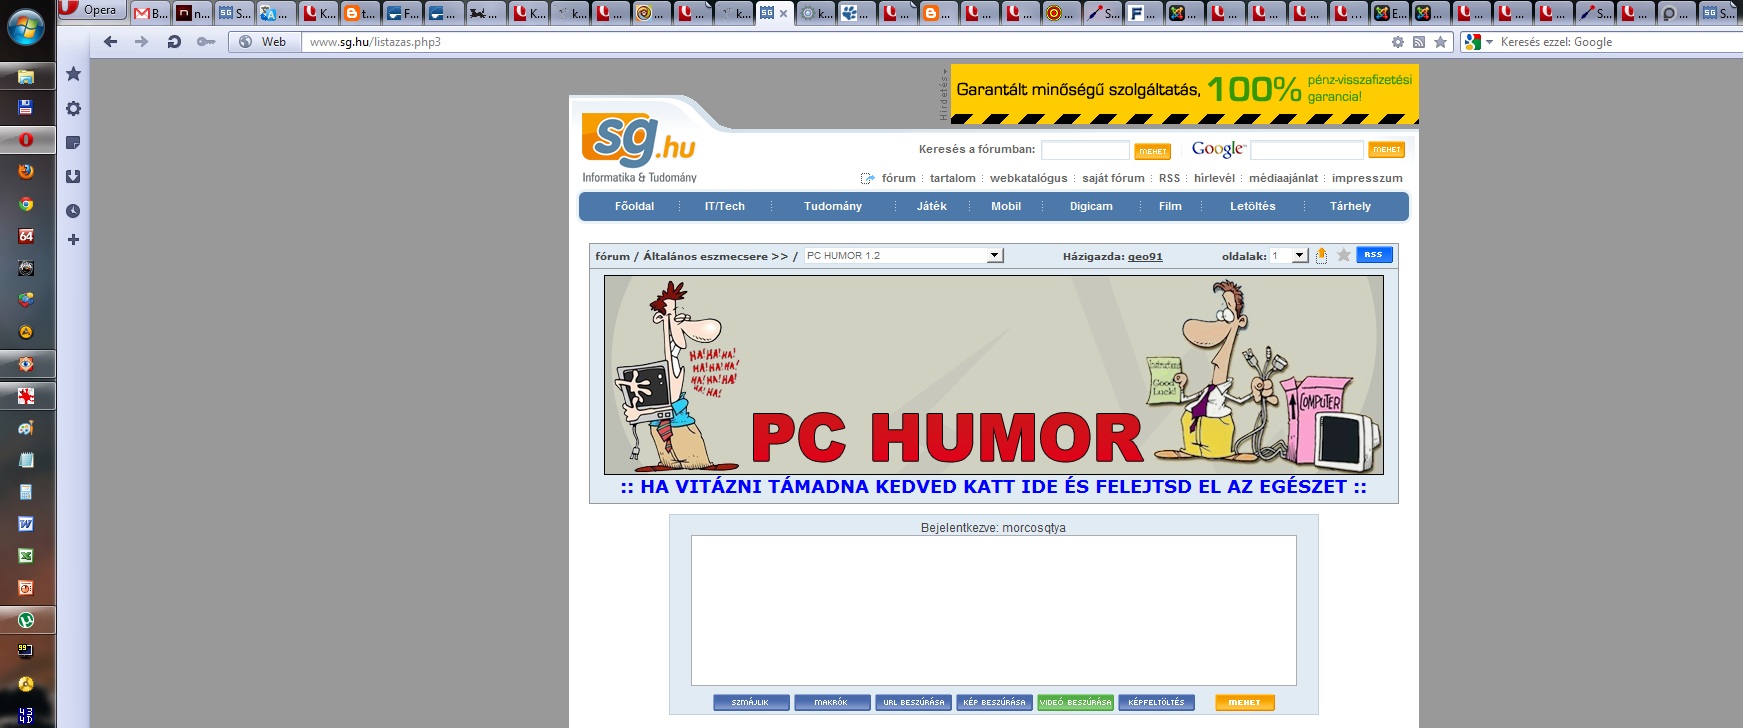This screenshot has height=728, width=1743.
Task: Click the browser back arrow
Action: coord(111,42)
